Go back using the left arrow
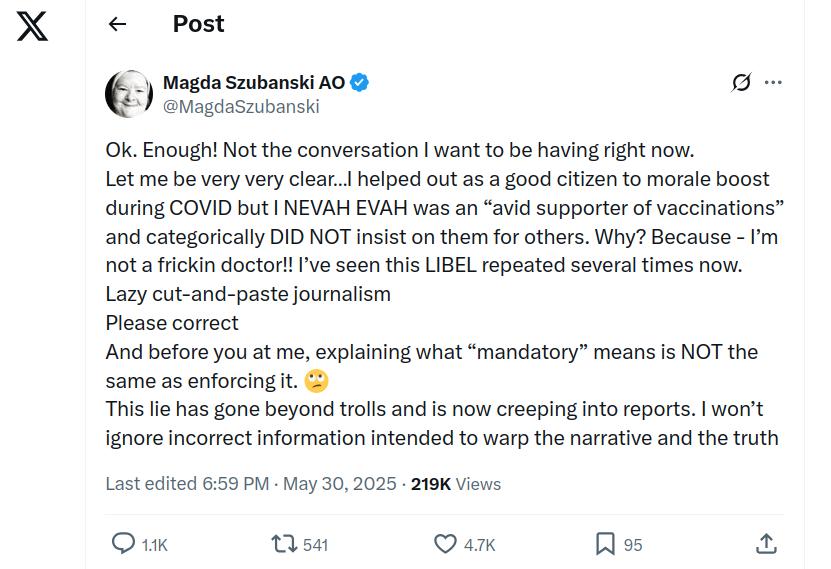 pos(117,25)
